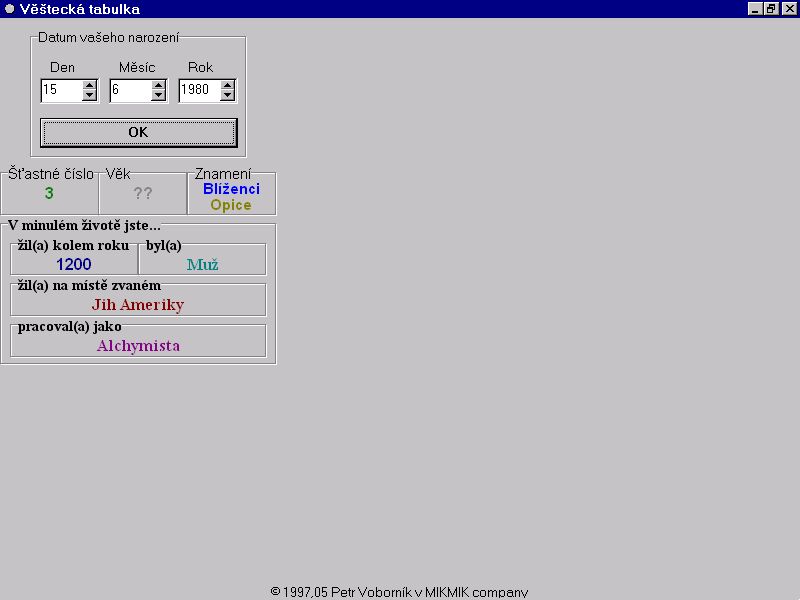Minimize the Věštecká tabulka window
This screenshot has height=600, width=800.
click(756, 9)
